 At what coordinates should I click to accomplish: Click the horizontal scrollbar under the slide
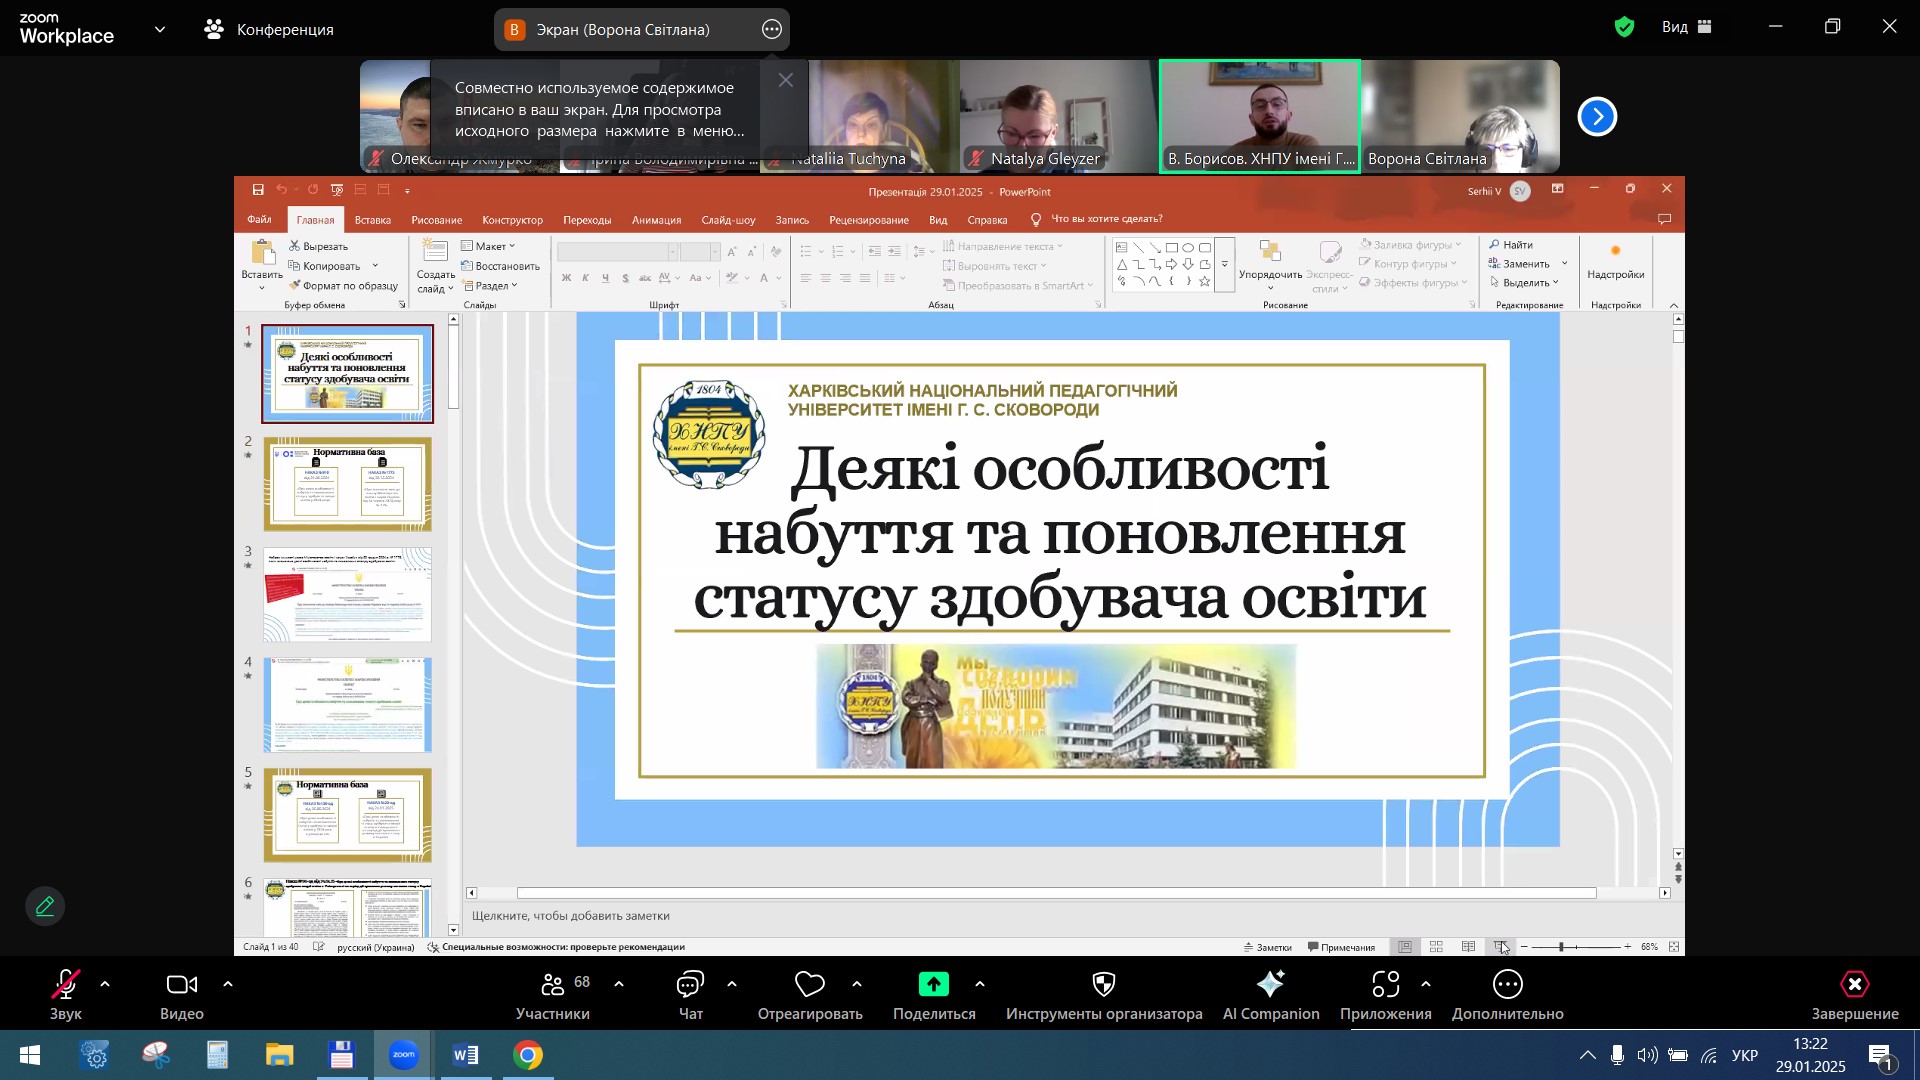point(1056,893)
